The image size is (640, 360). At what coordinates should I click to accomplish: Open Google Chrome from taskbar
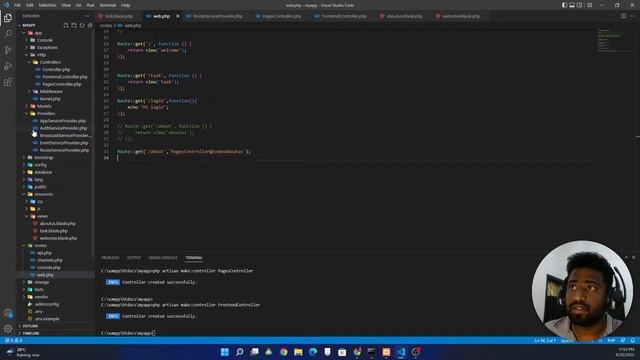284,352
